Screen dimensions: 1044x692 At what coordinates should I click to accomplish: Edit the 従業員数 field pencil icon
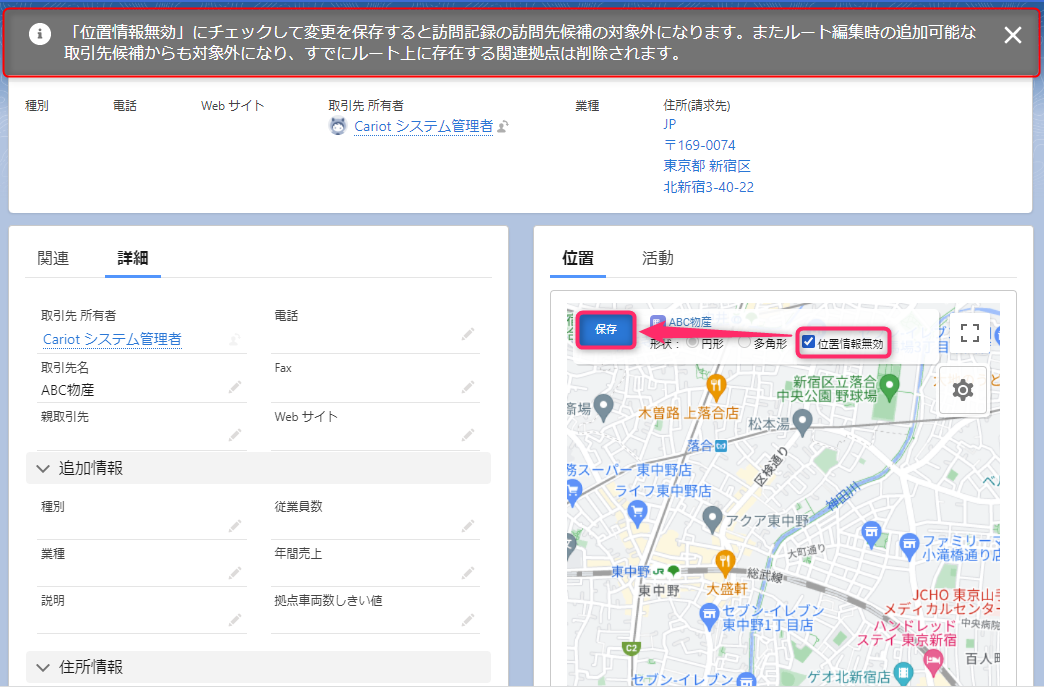pos(467,526)
